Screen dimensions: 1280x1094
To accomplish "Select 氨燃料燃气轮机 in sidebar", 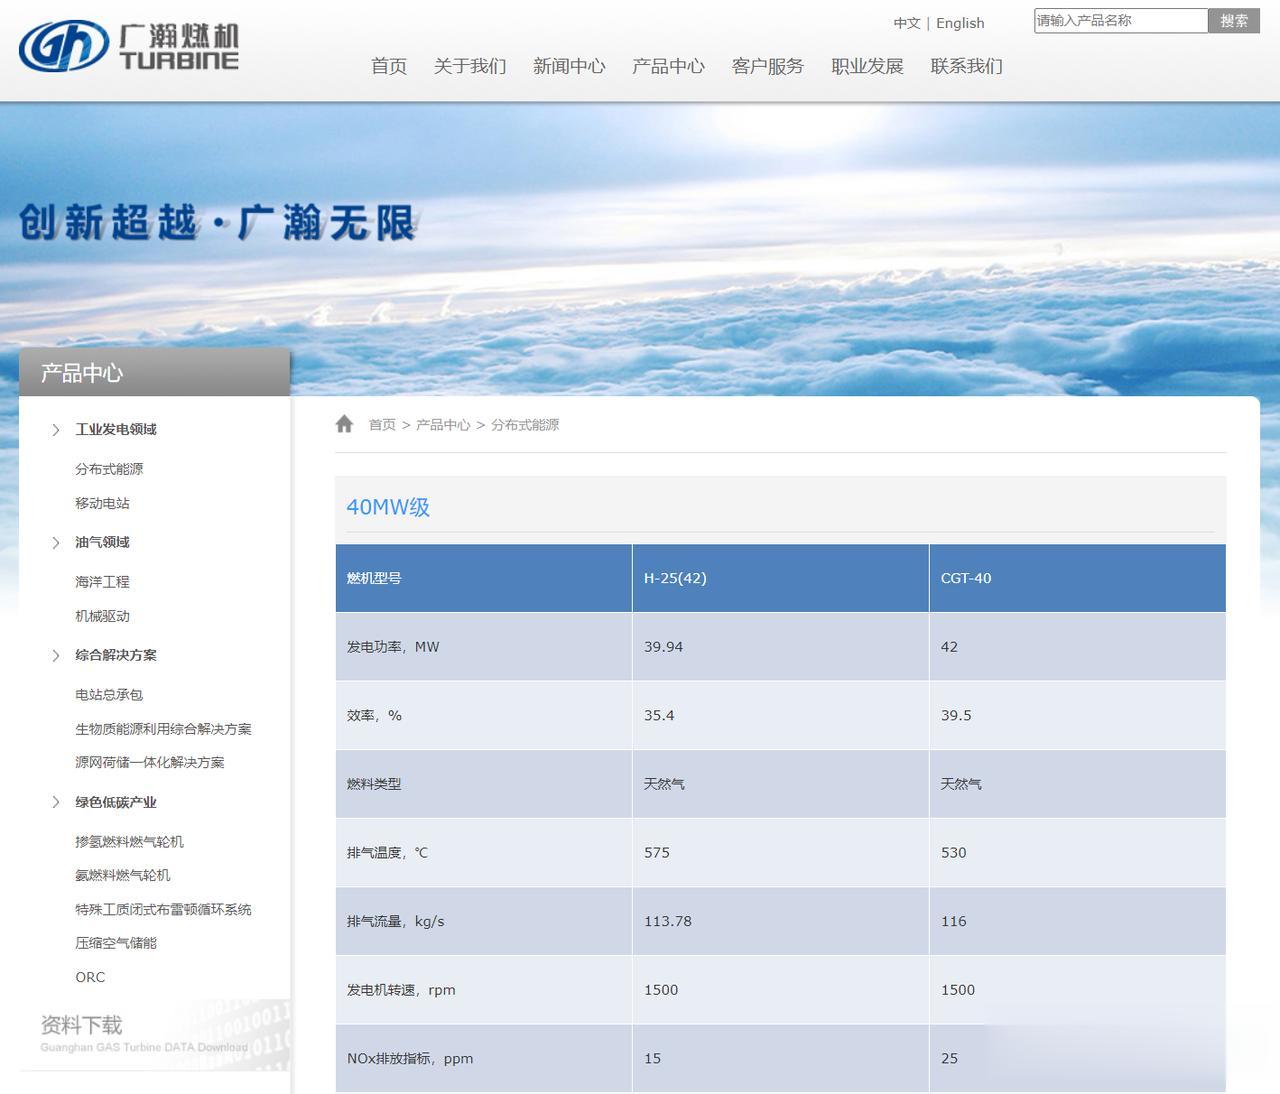I will pyautogui.click(x=122, y=875).
